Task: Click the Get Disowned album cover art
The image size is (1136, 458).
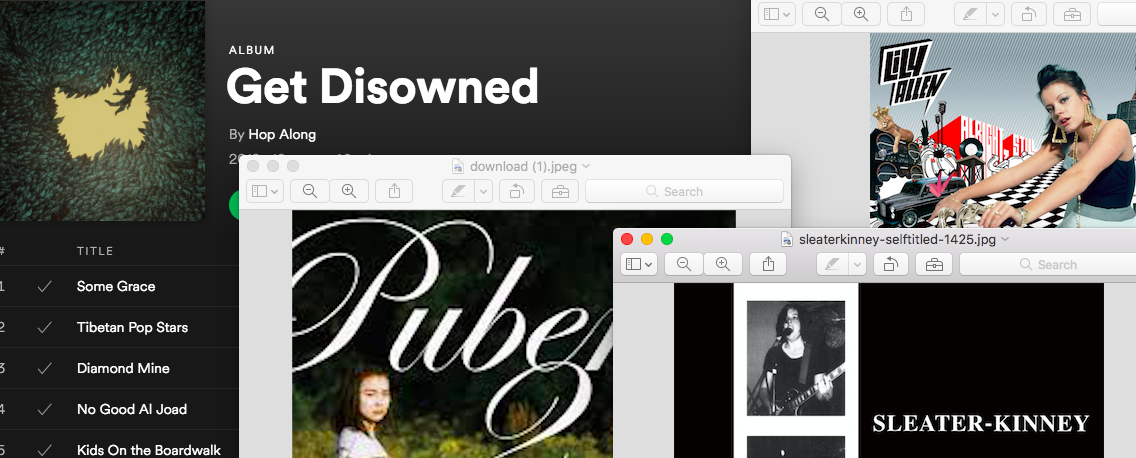Action: coord(102,110)
